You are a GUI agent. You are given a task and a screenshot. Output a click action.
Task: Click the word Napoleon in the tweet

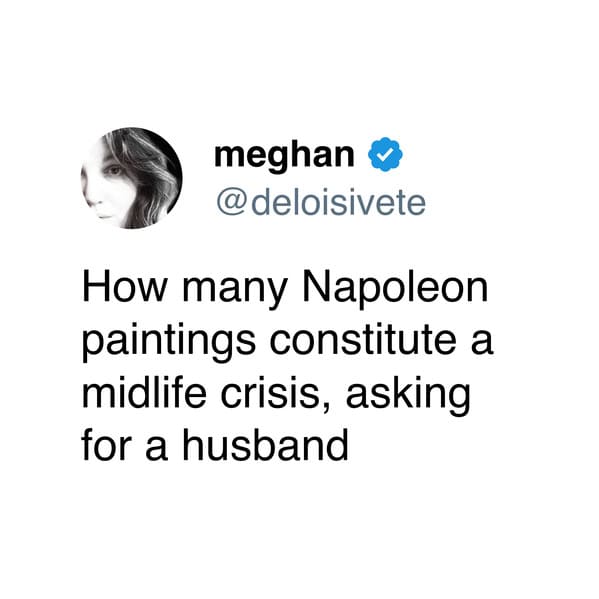pos(395,287)
